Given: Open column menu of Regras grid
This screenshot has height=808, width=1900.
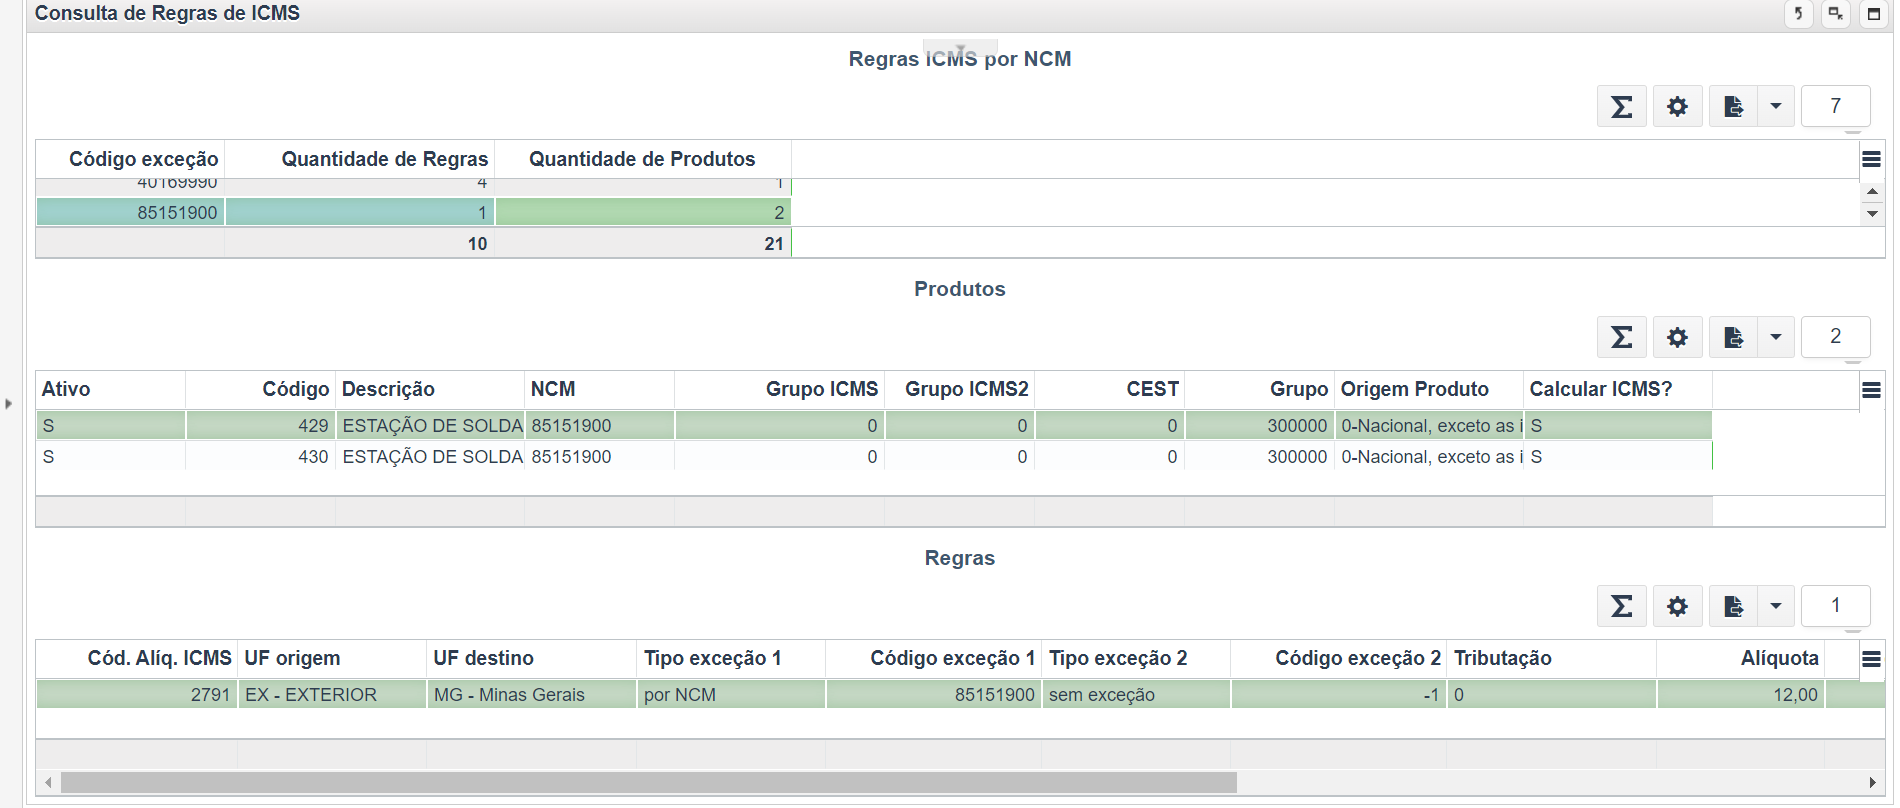Looking at the screenshot, I should (x=1872, y=659).
